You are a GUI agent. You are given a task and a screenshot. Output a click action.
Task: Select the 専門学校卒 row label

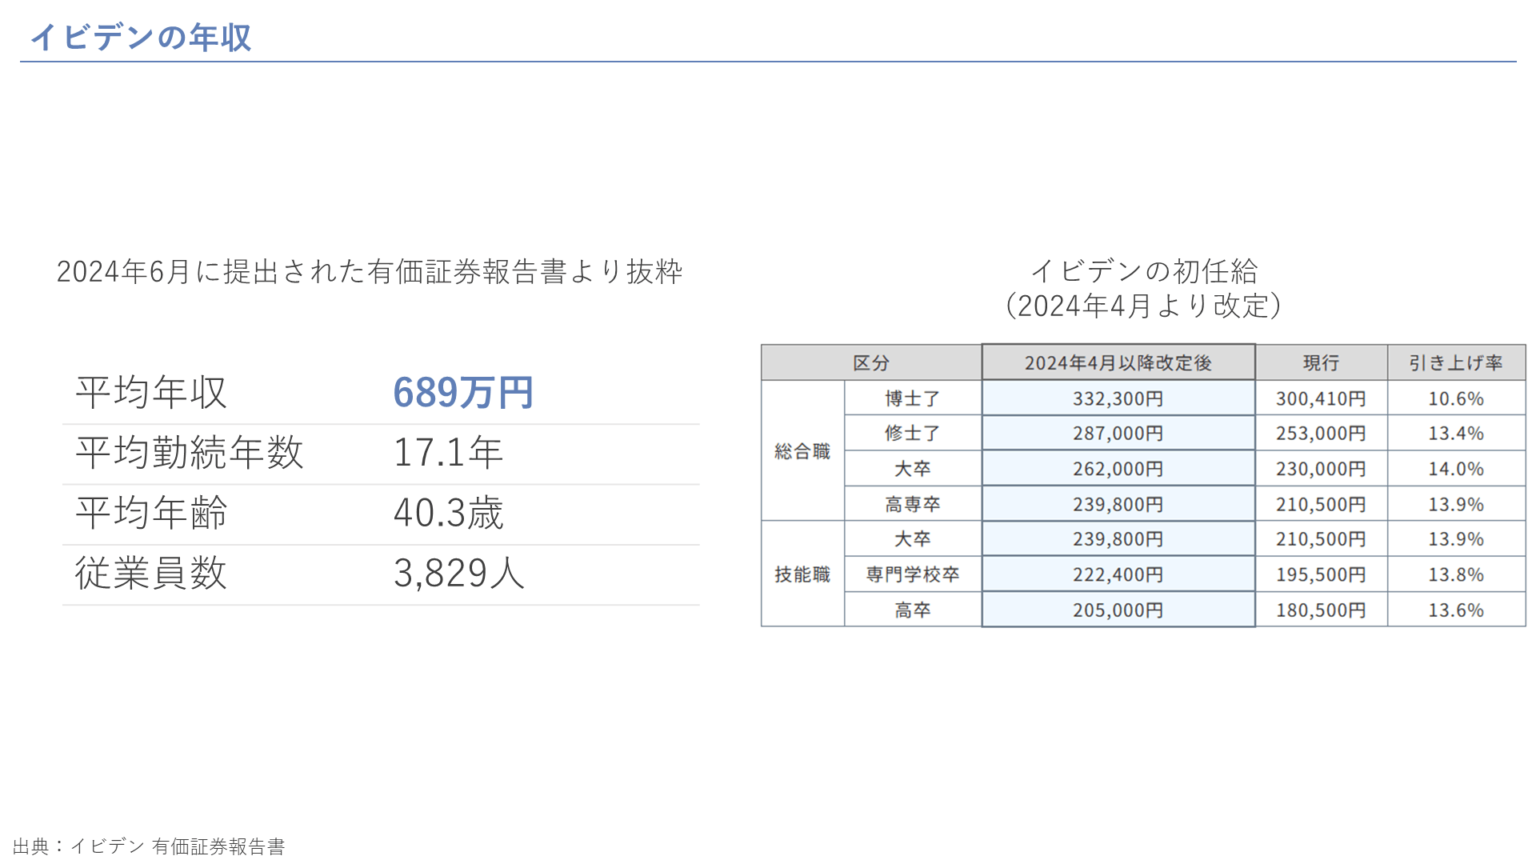coord(913,574)
